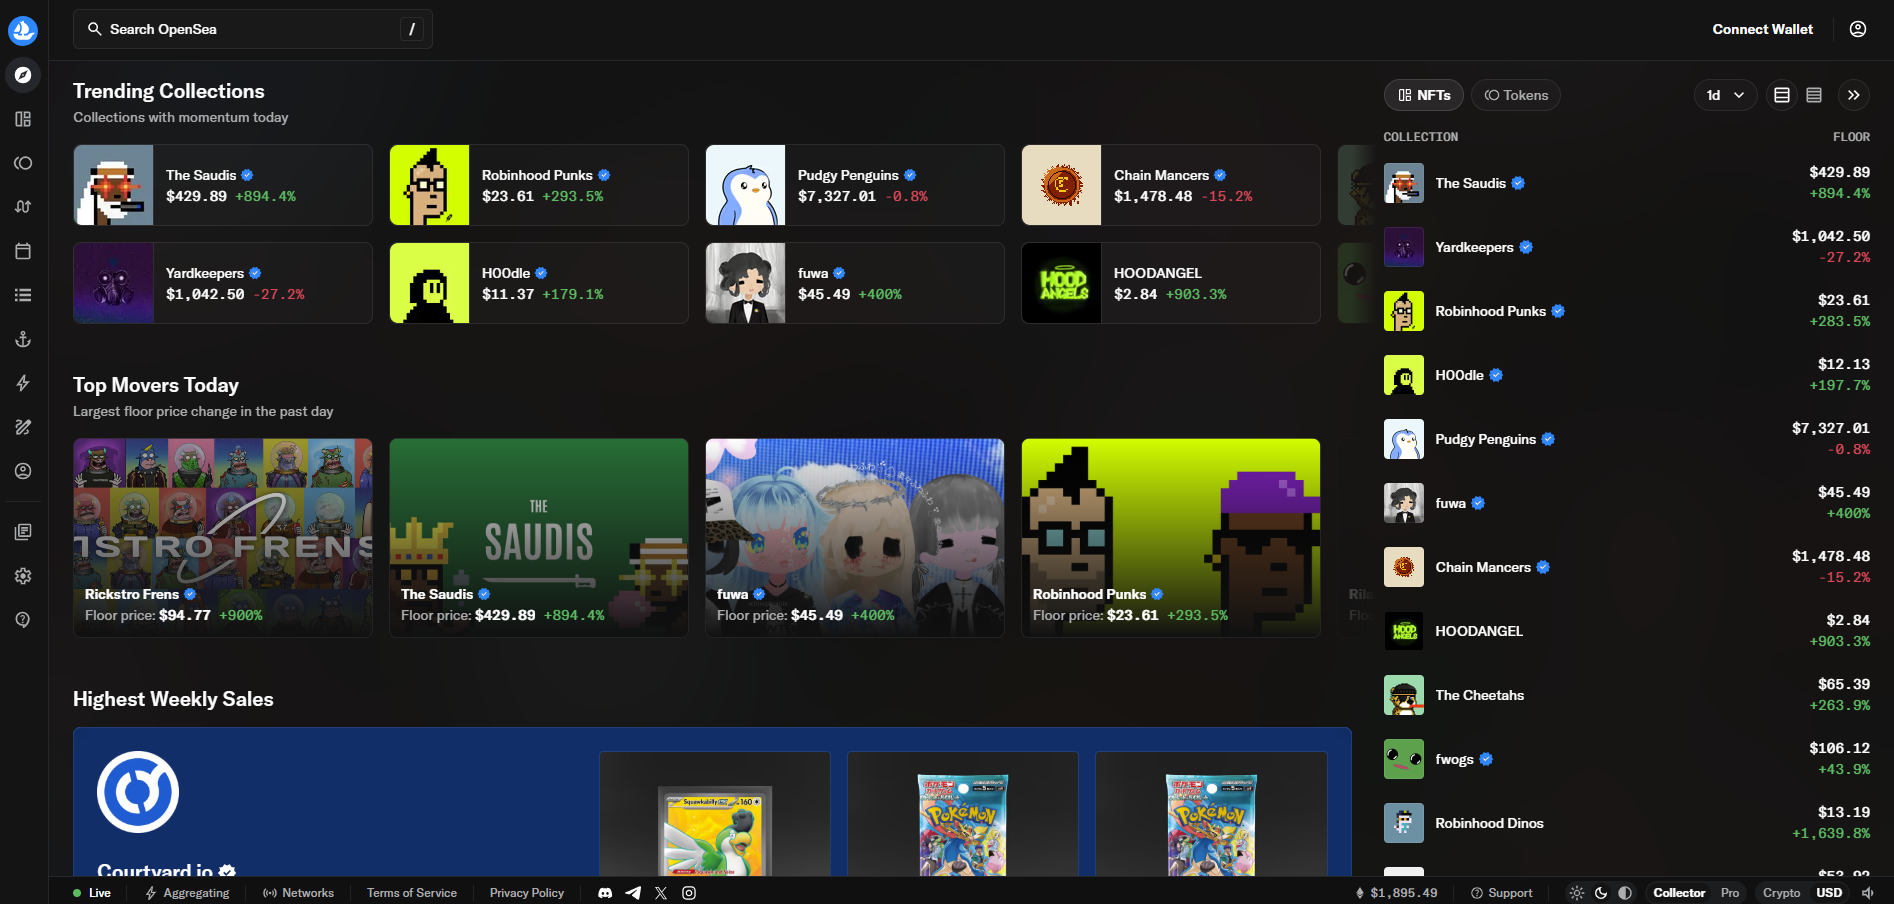
Task: Open Networks in the footer
Action: [298, 893]
